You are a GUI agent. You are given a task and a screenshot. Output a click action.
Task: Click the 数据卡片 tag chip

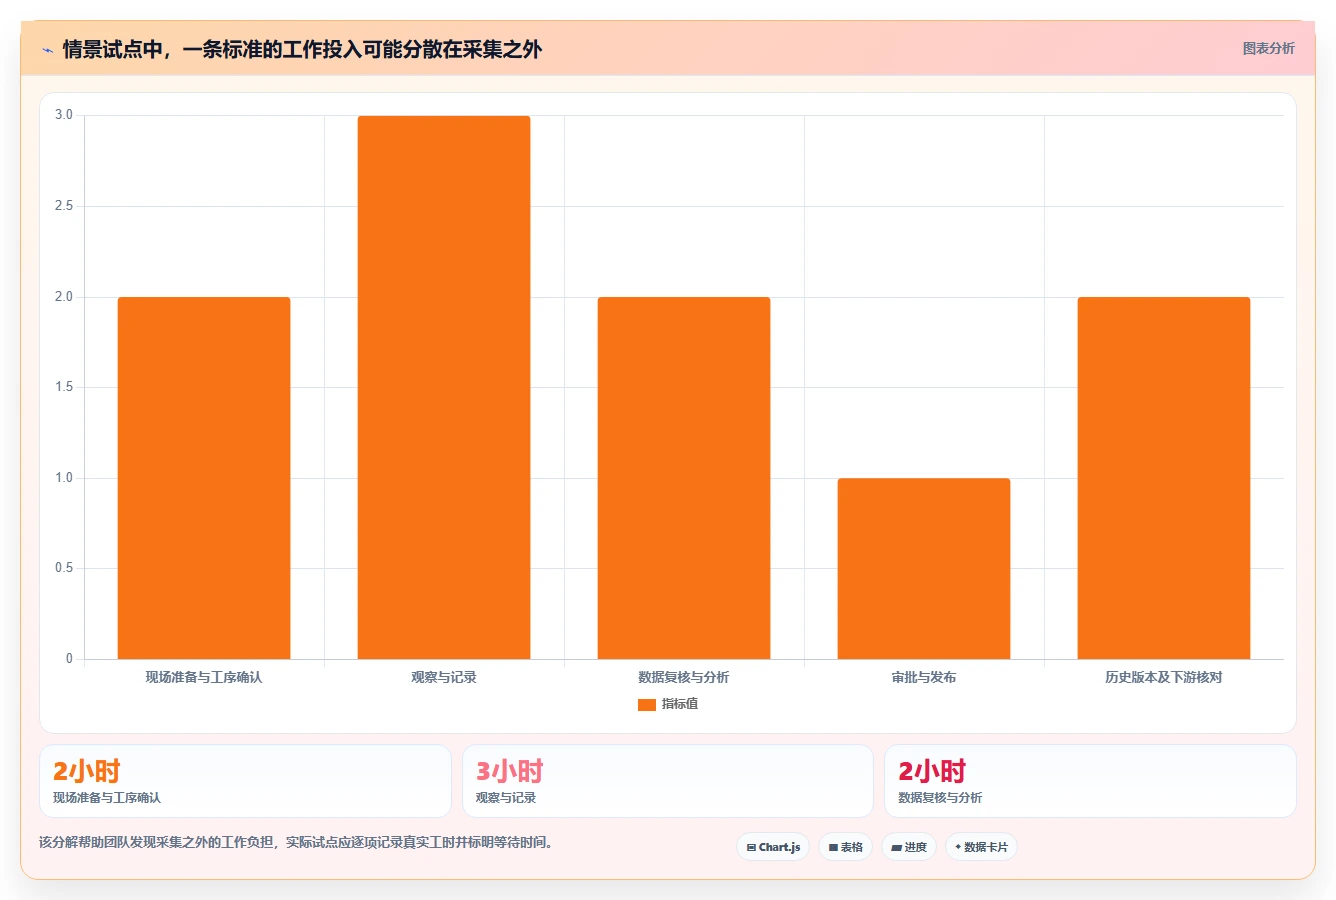(x=981, y=847)
